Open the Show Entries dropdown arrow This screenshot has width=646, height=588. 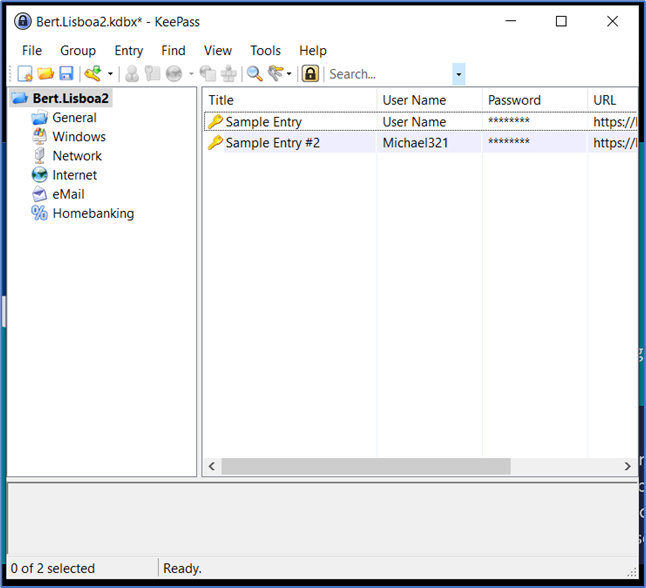(x=289, y=74)
